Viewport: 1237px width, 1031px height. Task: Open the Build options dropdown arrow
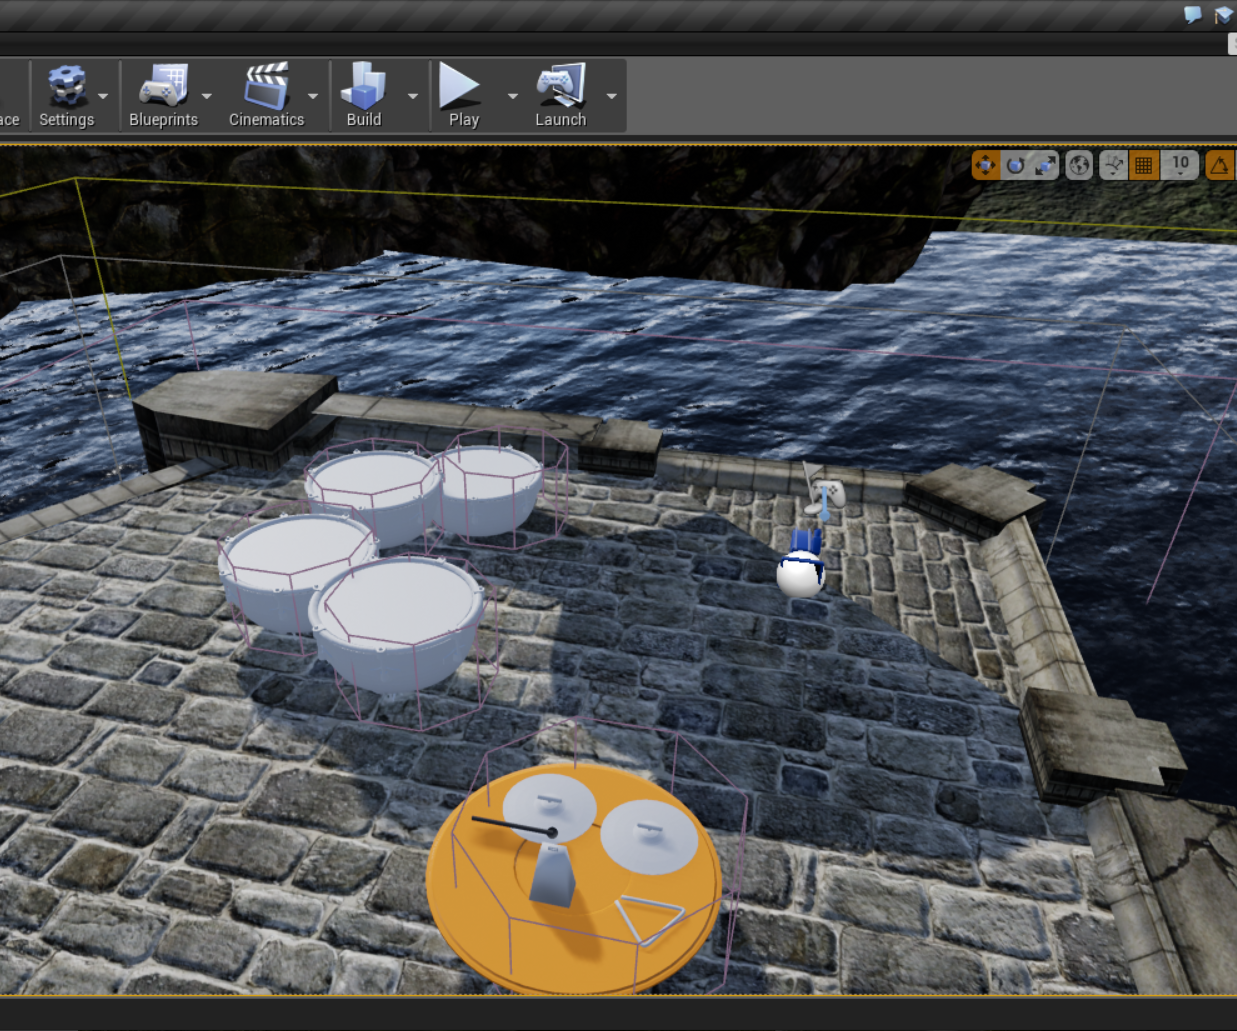click(412, 96)
